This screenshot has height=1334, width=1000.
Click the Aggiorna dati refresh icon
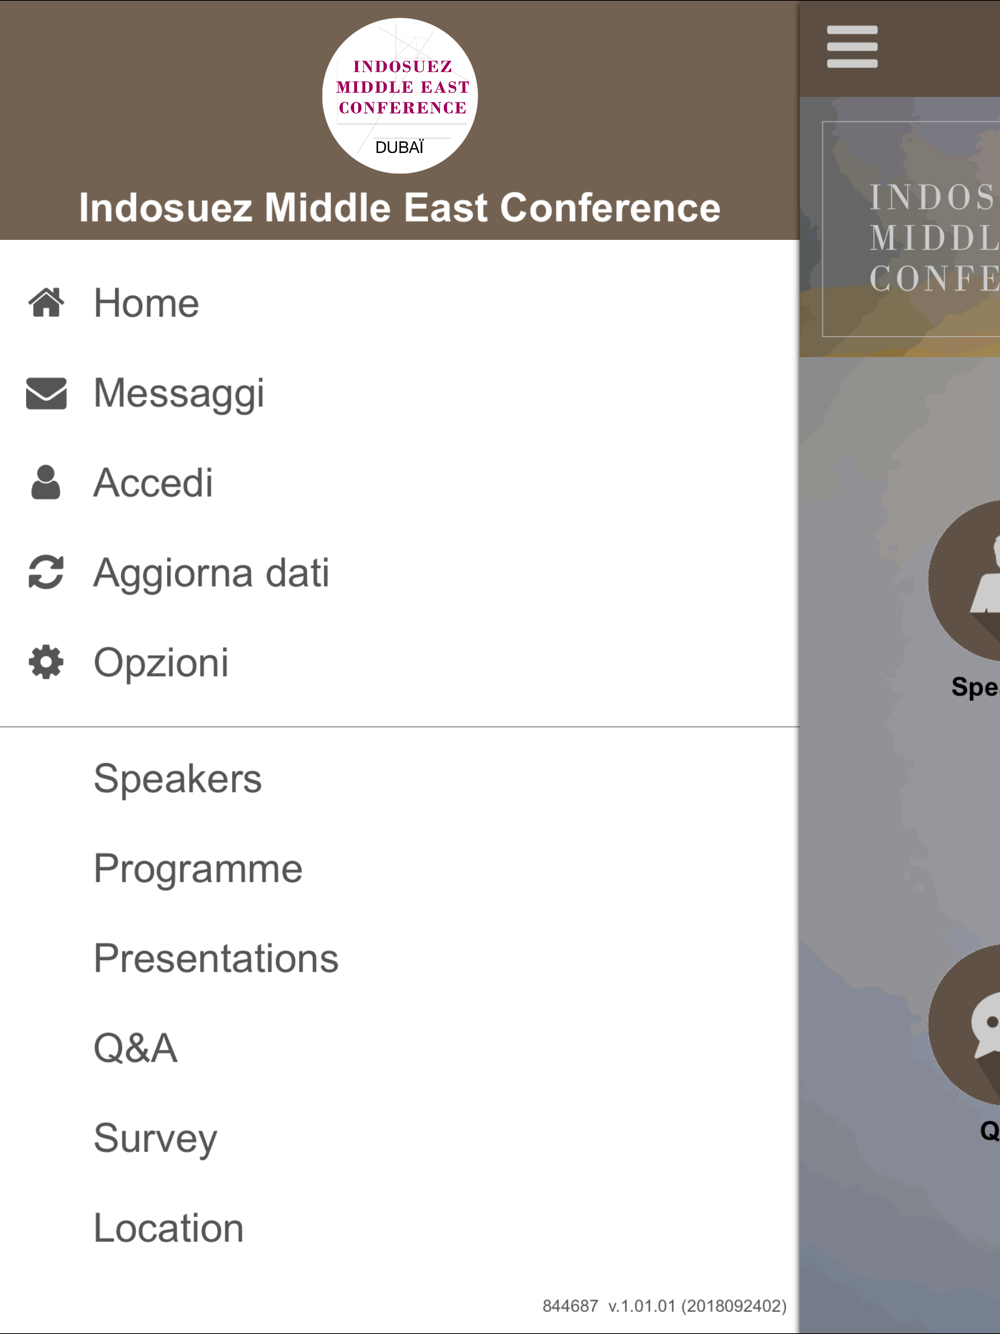tap(46, 572)
